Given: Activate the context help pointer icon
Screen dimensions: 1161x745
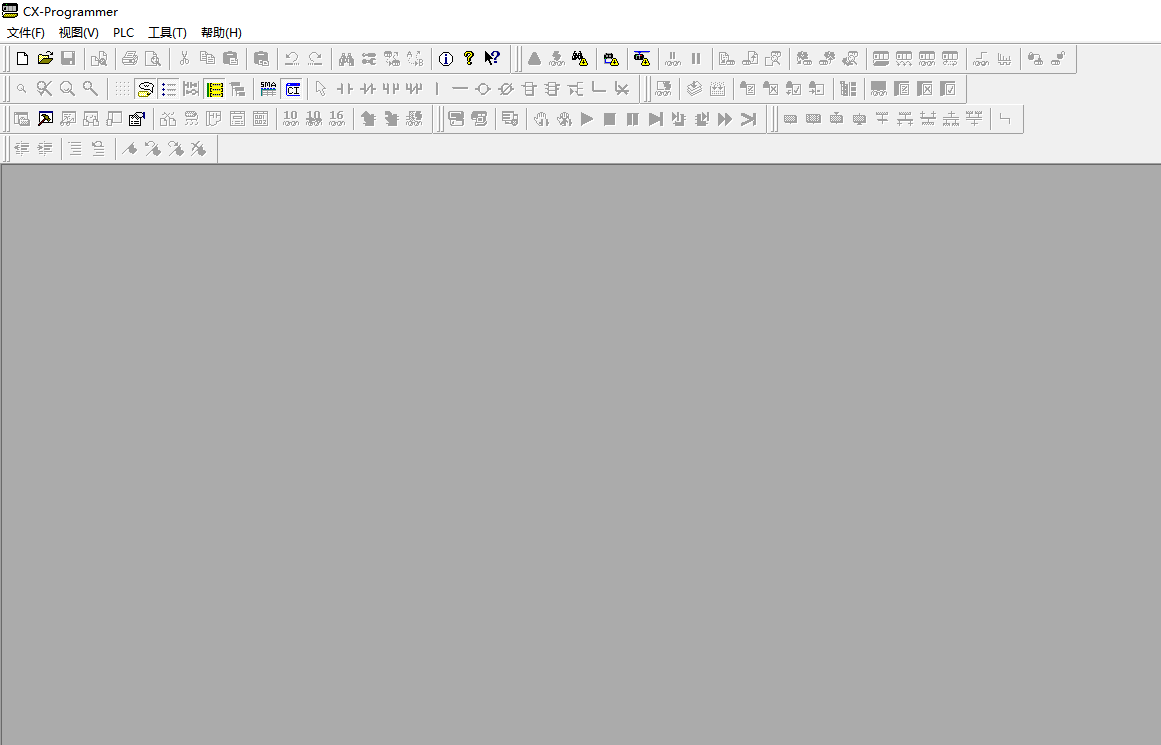Looking at the screenshot, I should (x=492, y=59).
